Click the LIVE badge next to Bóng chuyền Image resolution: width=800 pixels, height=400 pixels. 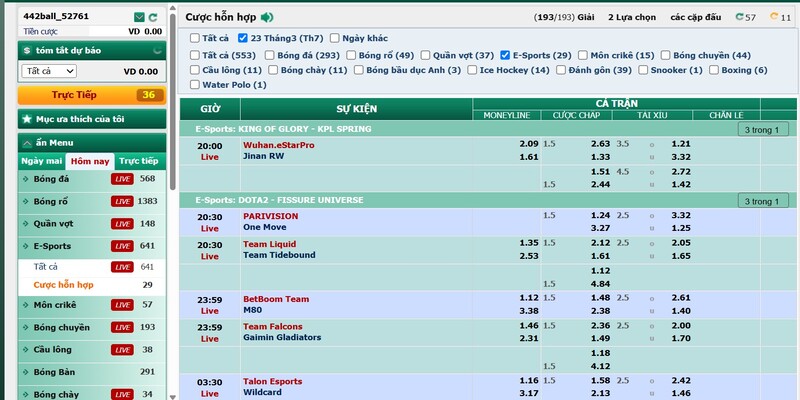(122, 328)
